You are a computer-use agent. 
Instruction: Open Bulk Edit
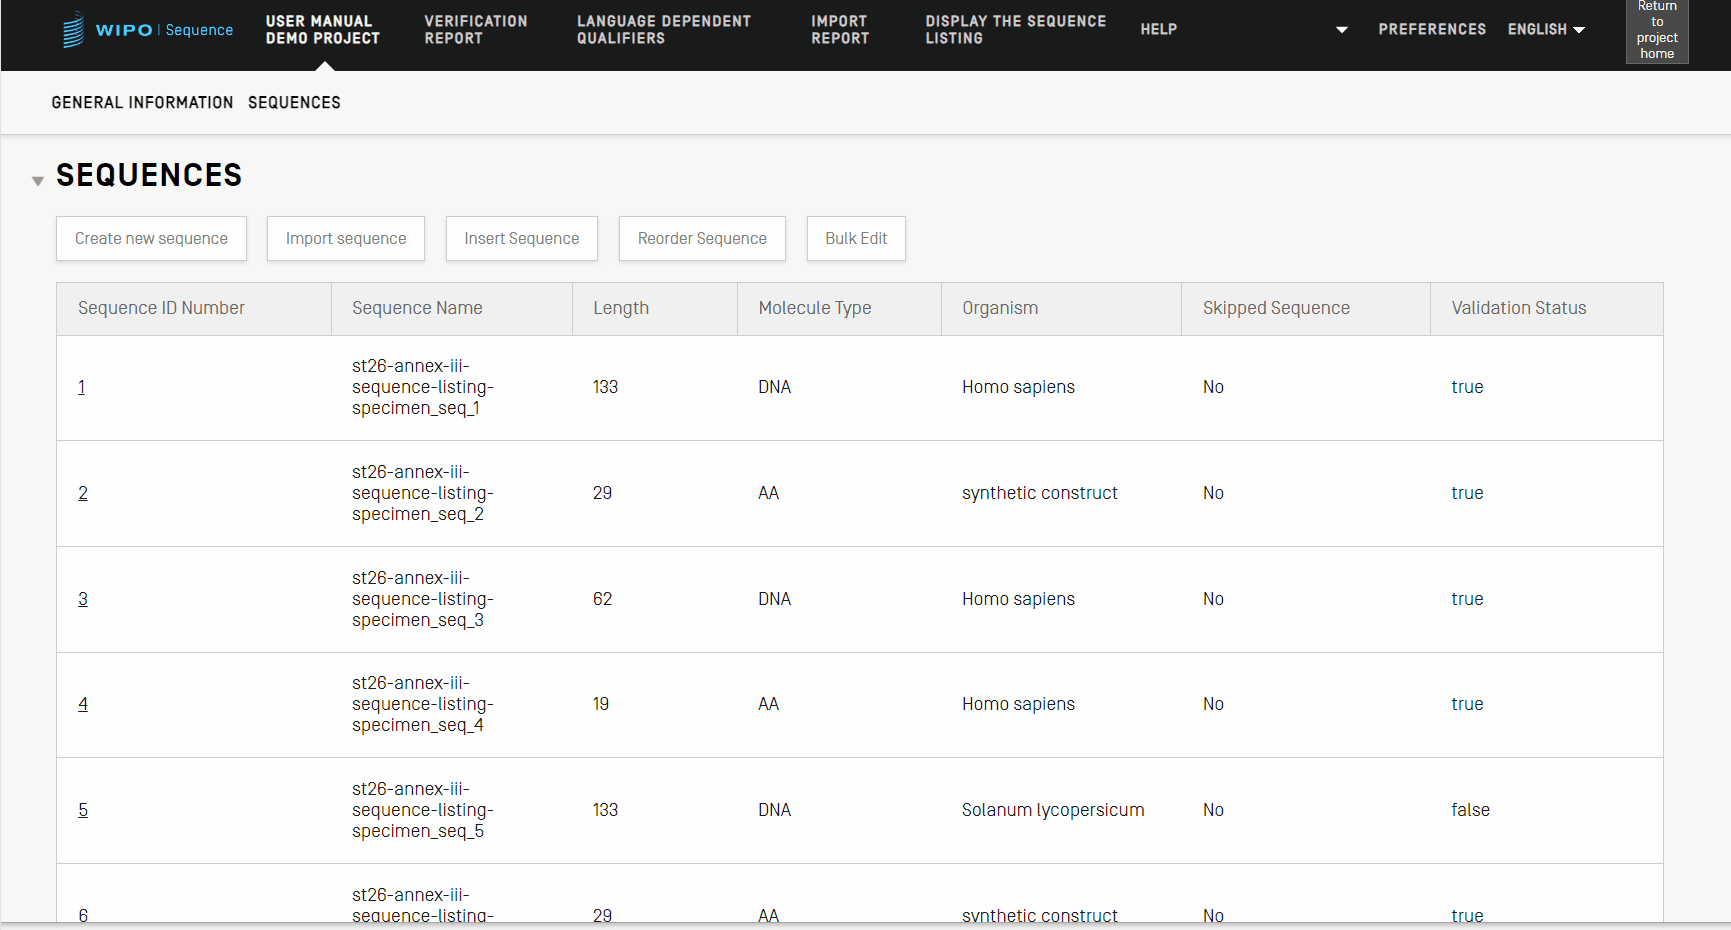(x=855, y=239)
